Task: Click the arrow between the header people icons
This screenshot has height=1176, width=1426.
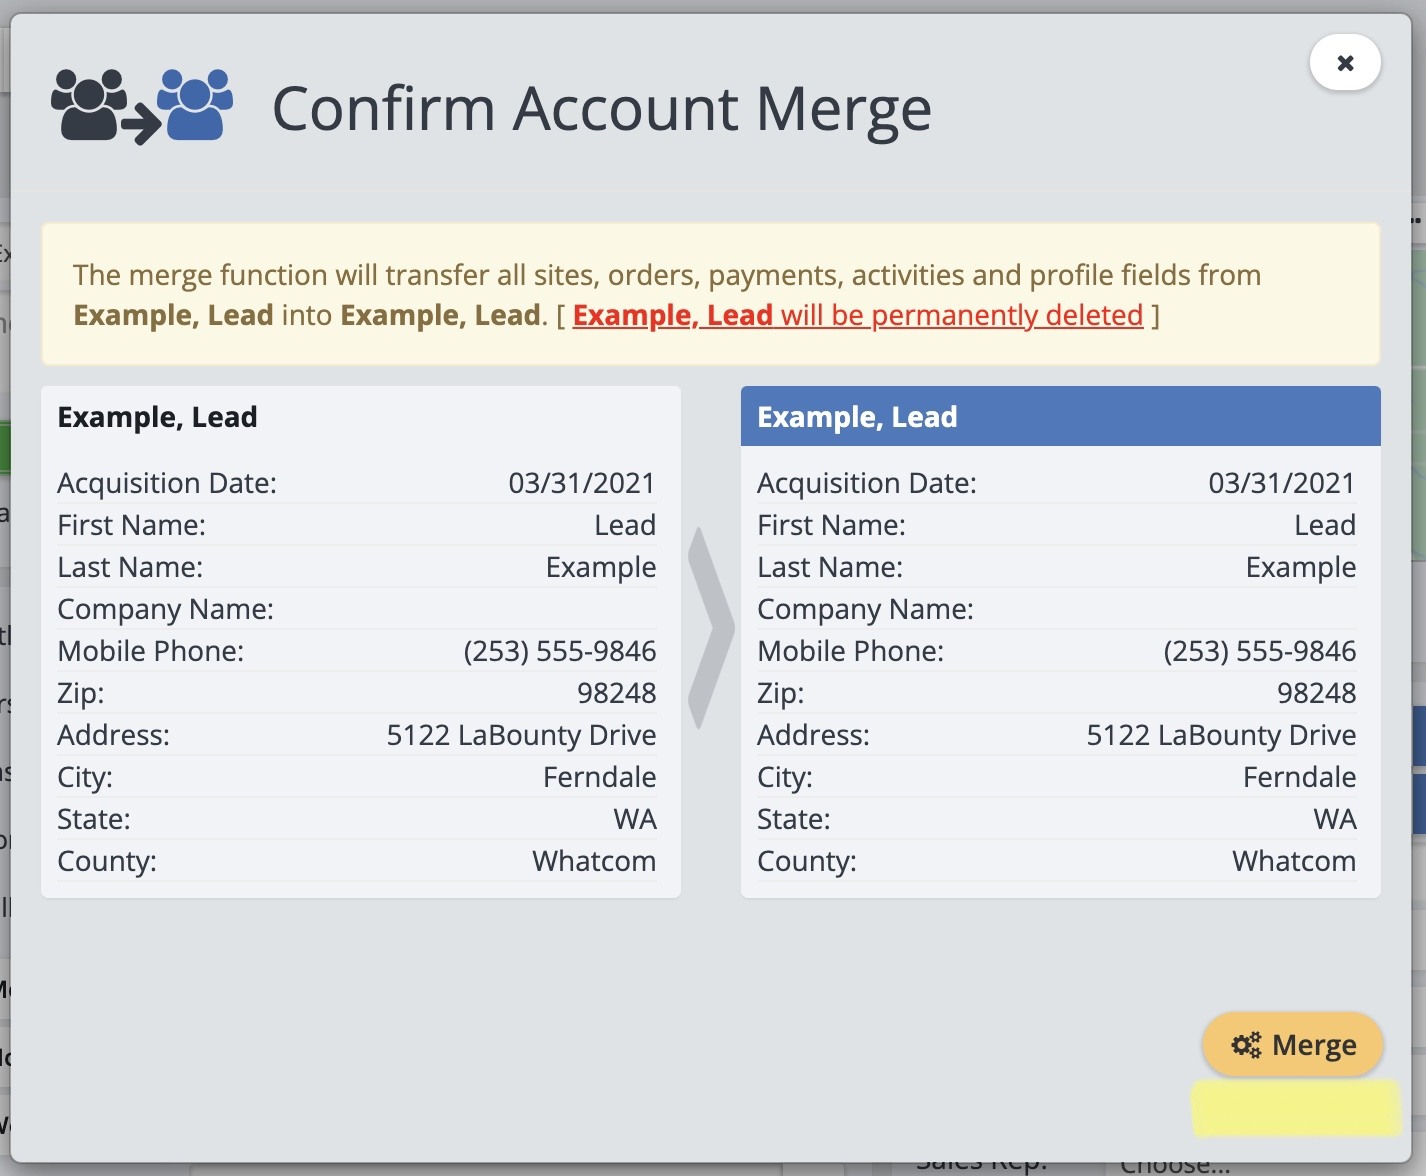Action: pos(142,125)
